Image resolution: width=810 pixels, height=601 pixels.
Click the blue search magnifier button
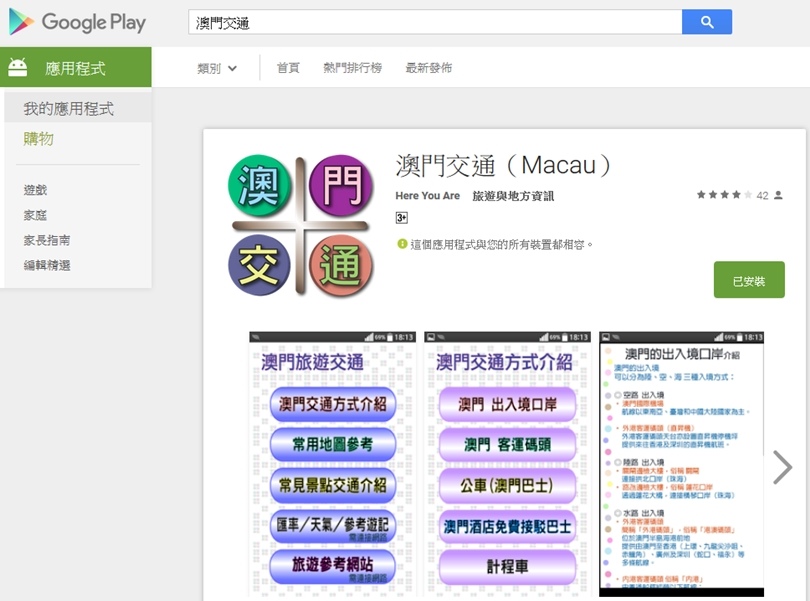click(707, 22)
